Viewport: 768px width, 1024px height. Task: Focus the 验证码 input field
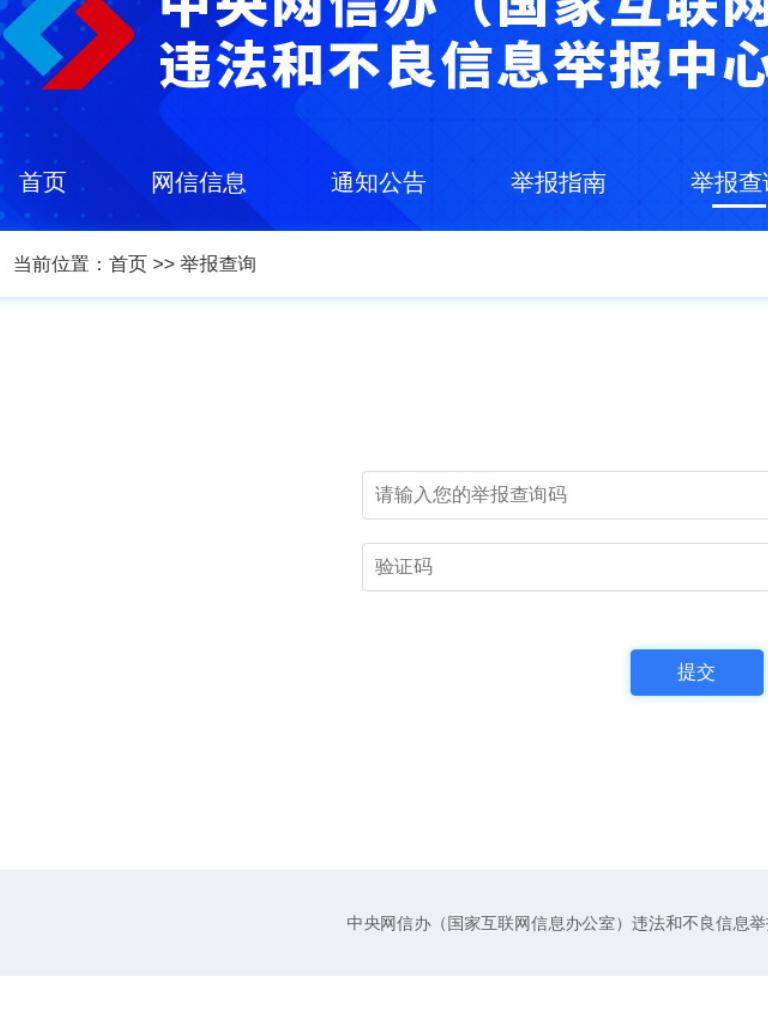coord(565,567)
